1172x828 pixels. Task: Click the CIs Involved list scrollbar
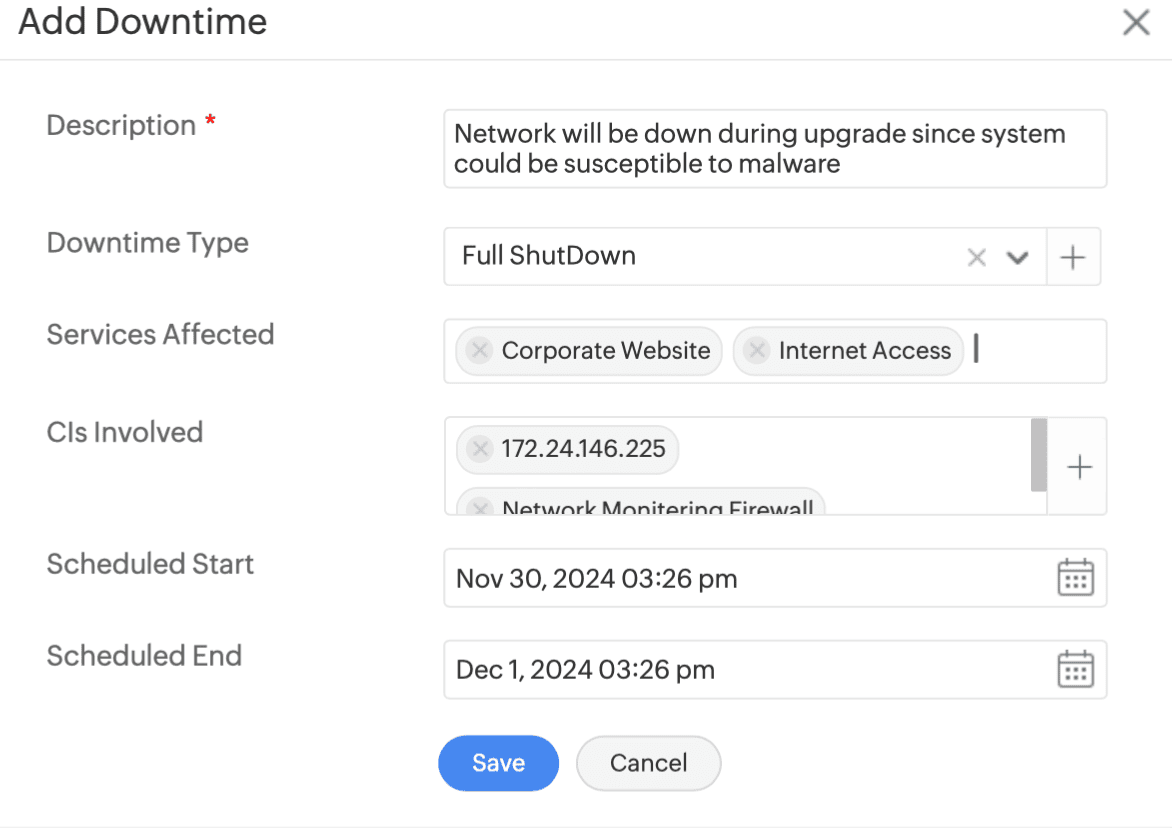pos(1039,455)
